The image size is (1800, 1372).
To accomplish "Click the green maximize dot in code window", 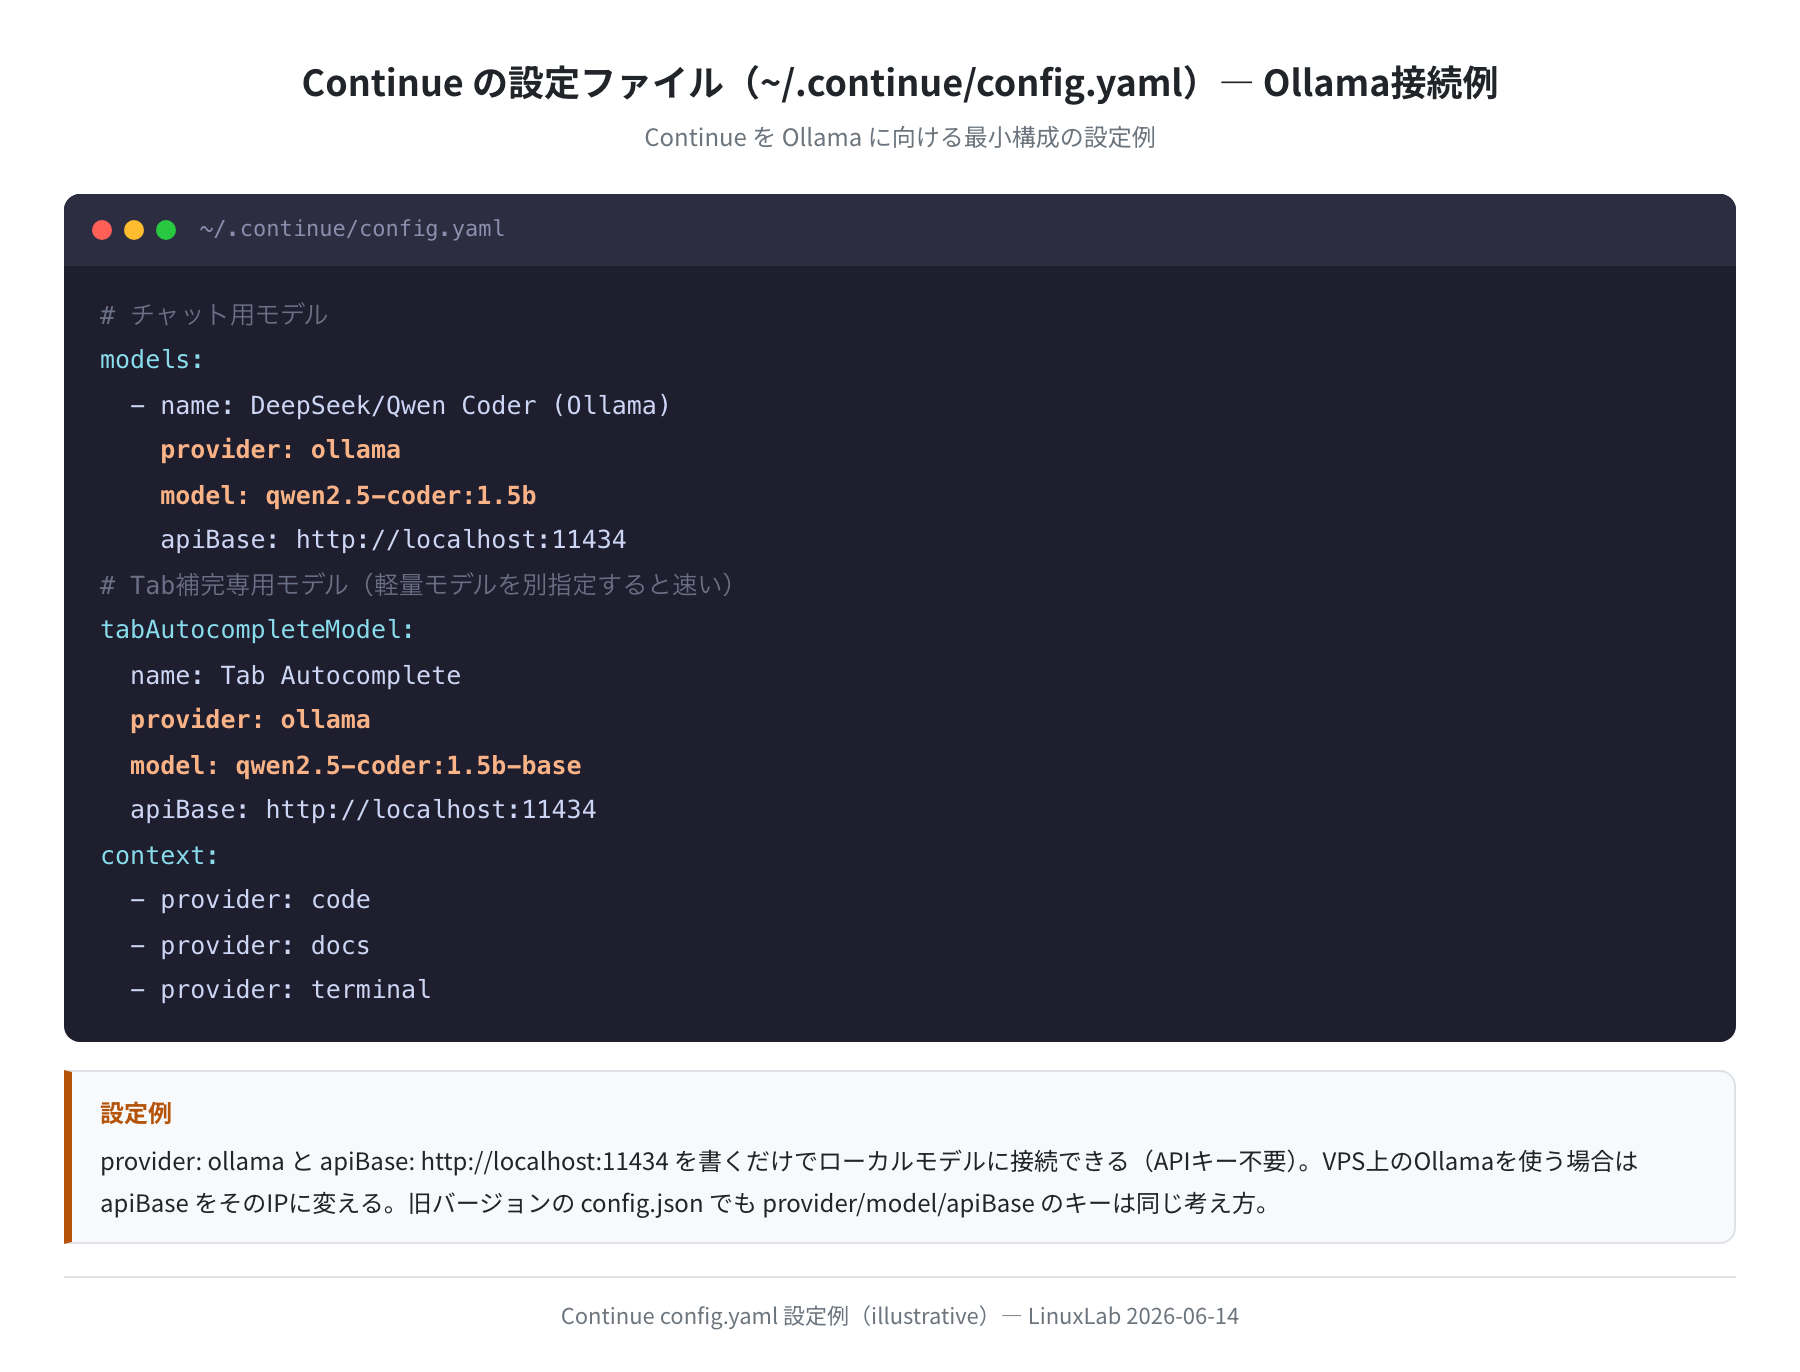I will 166,230.
